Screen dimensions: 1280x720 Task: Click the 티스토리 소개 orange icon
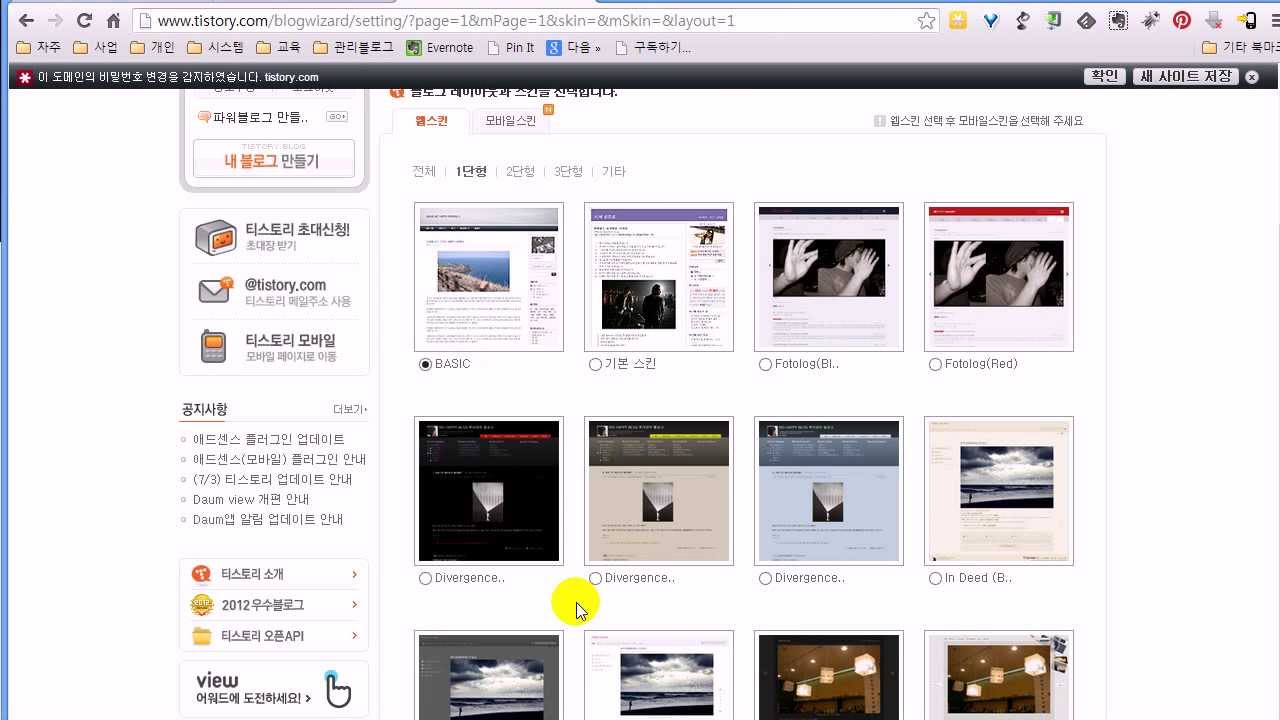click(202, 574)
